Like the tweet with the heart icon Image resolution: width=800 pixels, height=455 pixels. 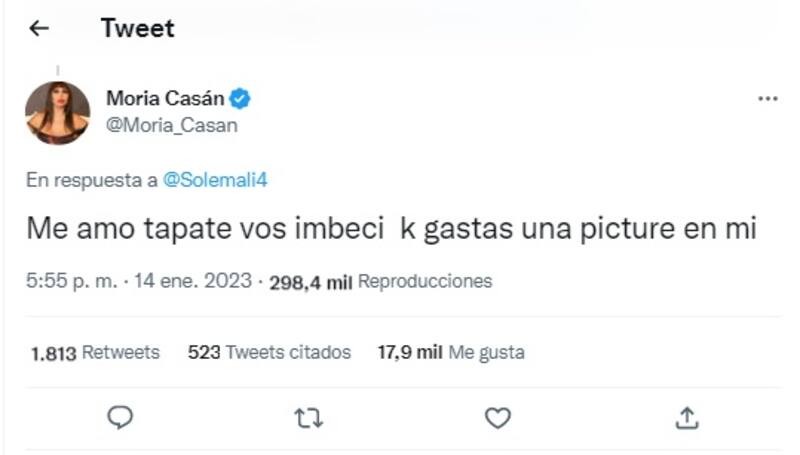[497, 417]
